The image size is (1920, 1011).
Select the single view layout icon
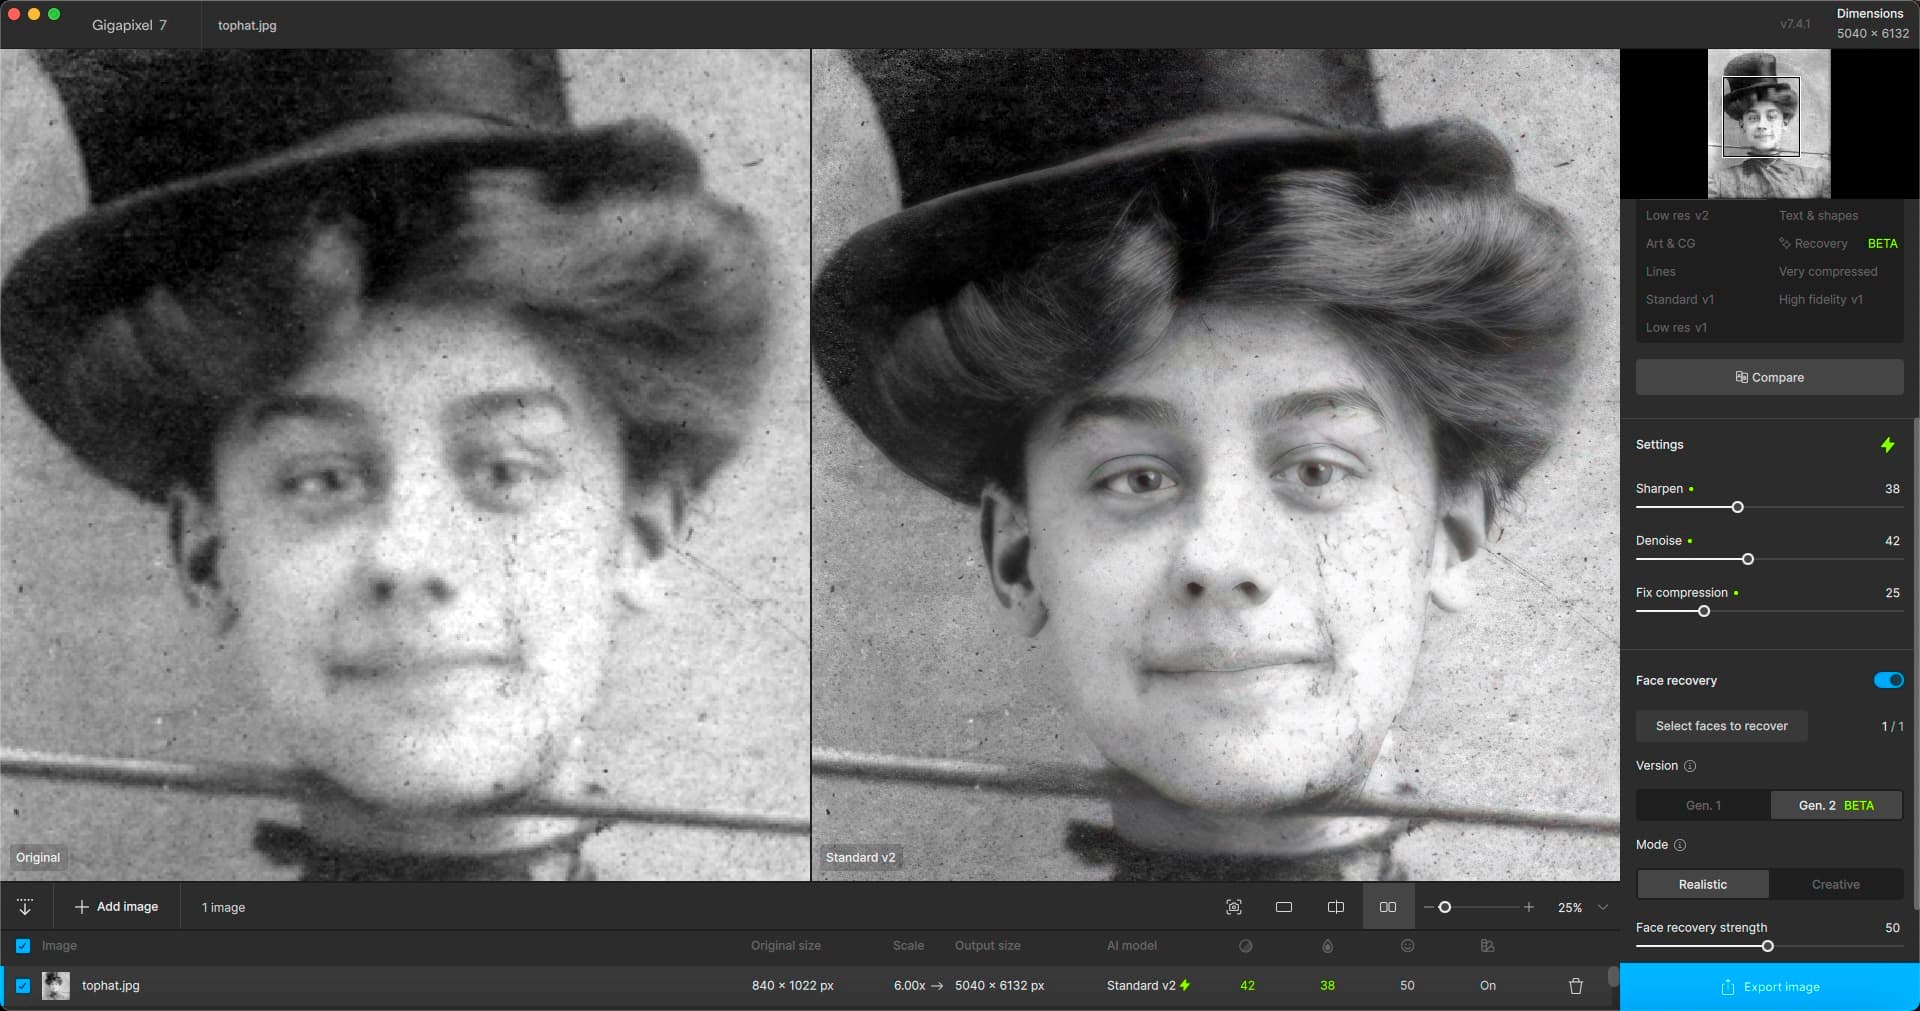[1284, 907]
